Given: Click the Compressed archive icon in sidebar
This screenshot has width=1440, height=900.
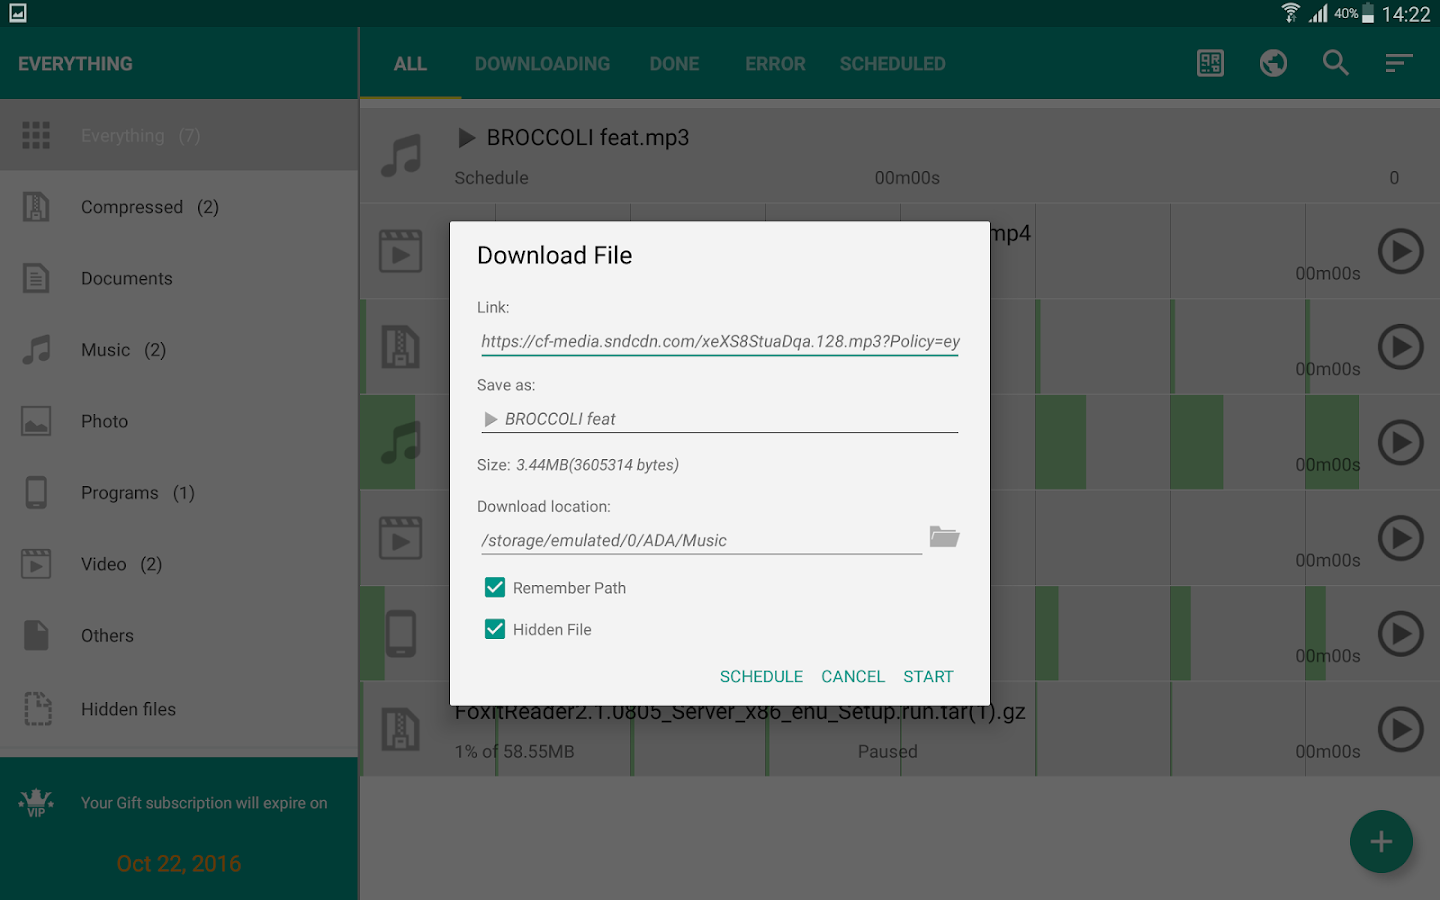Looking at the screenshot, I should pos(36,207).
